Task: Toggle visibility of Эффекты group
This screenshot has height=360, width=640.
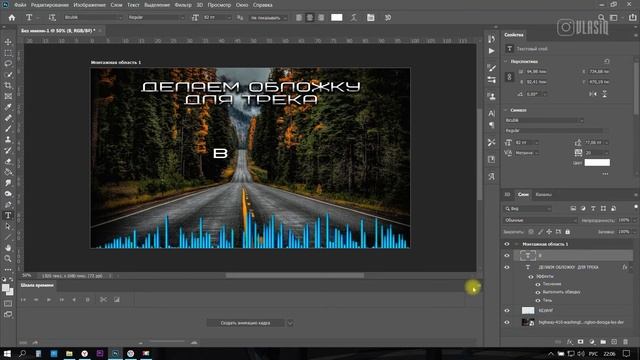Action: (531, 276)
